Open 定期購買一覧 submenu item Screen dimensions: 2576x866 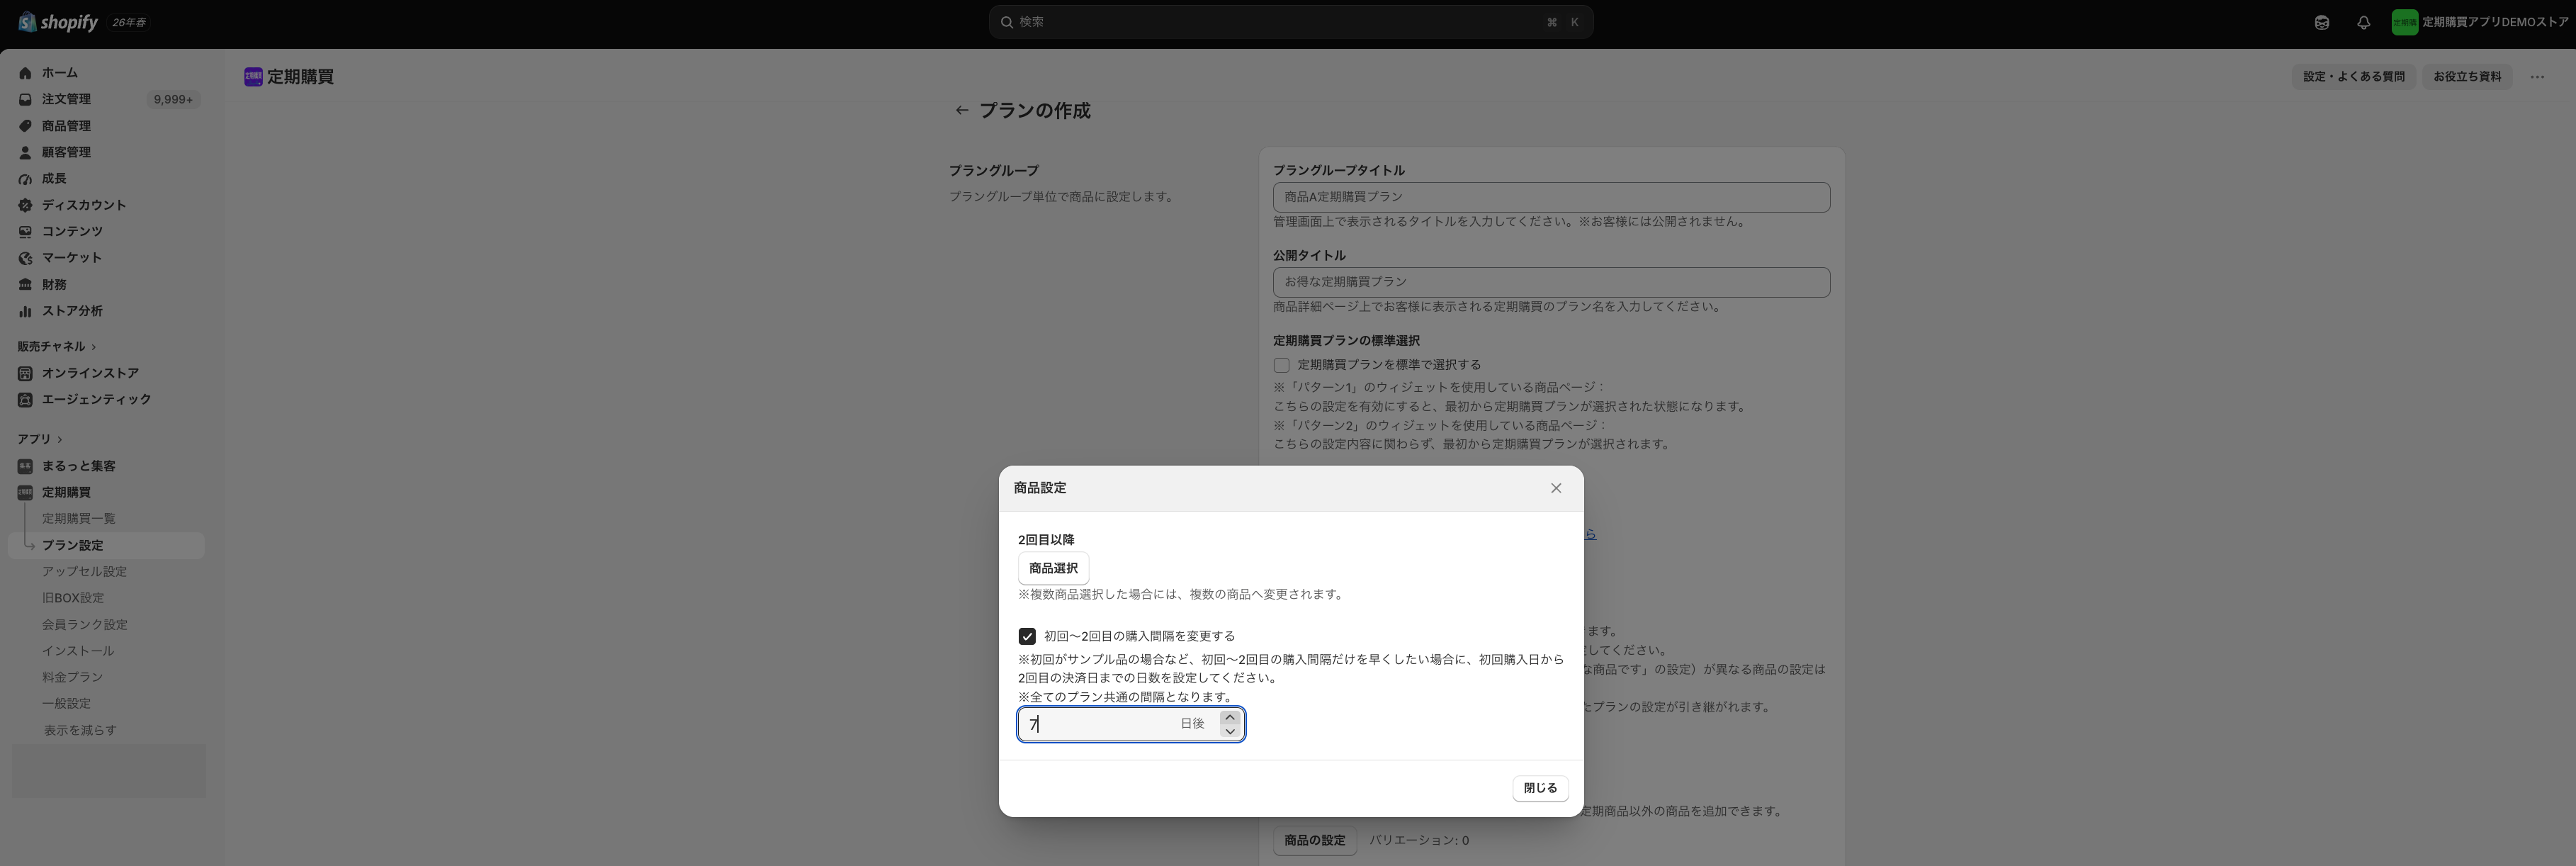click(79, 519)
